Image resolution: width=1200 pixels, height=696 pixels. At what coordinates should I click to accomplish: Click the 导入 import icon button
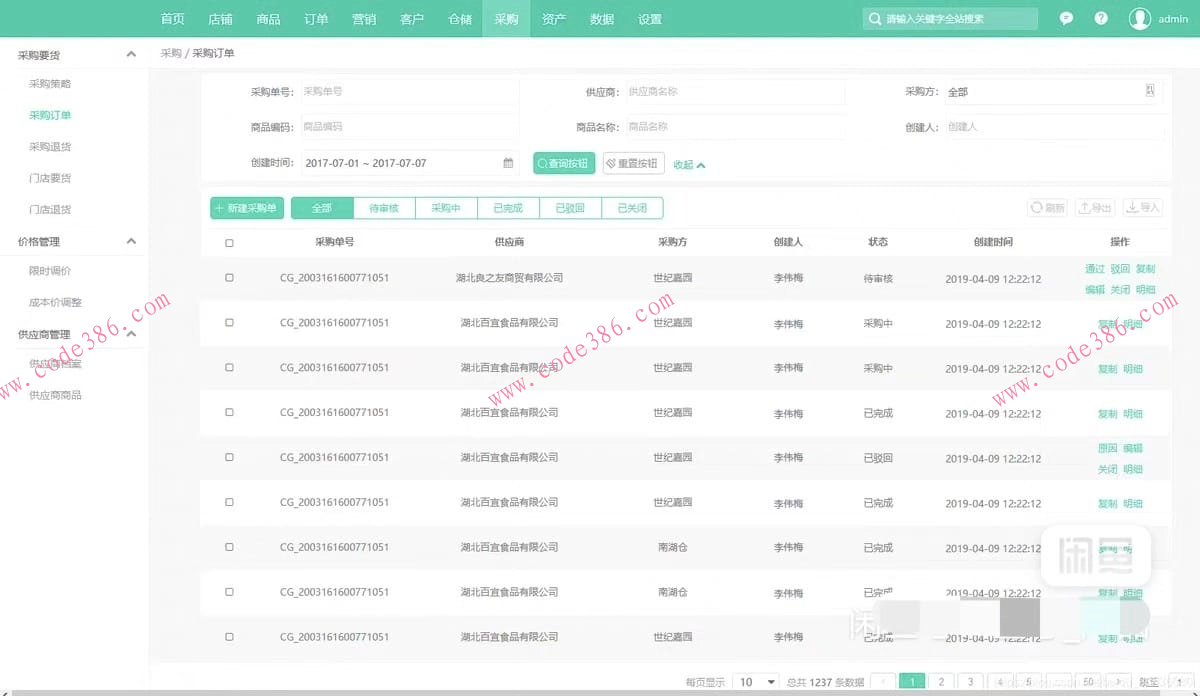pyautogui.click(x=1141, y=207)
